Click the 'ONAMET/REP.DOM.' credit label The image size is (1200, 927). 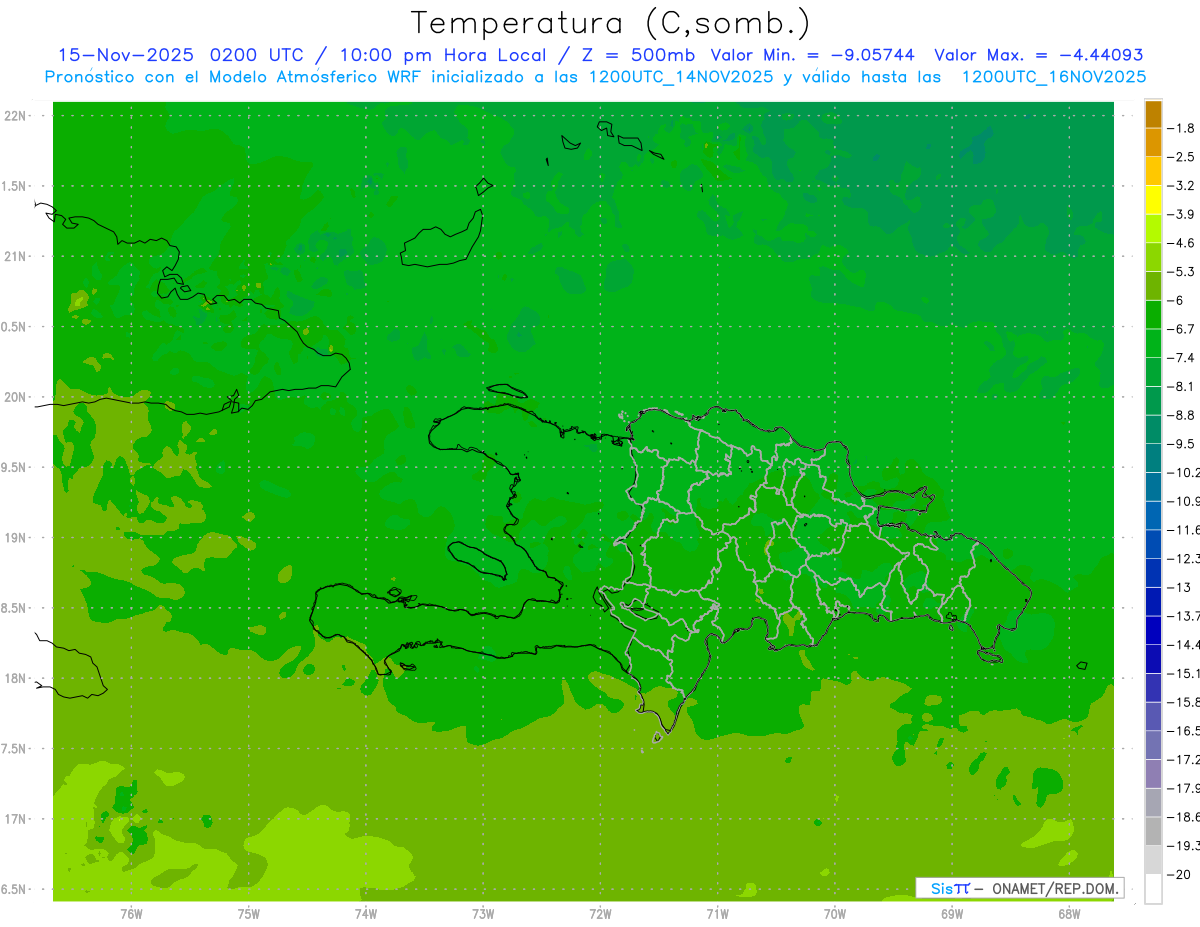pos(1057,888)
